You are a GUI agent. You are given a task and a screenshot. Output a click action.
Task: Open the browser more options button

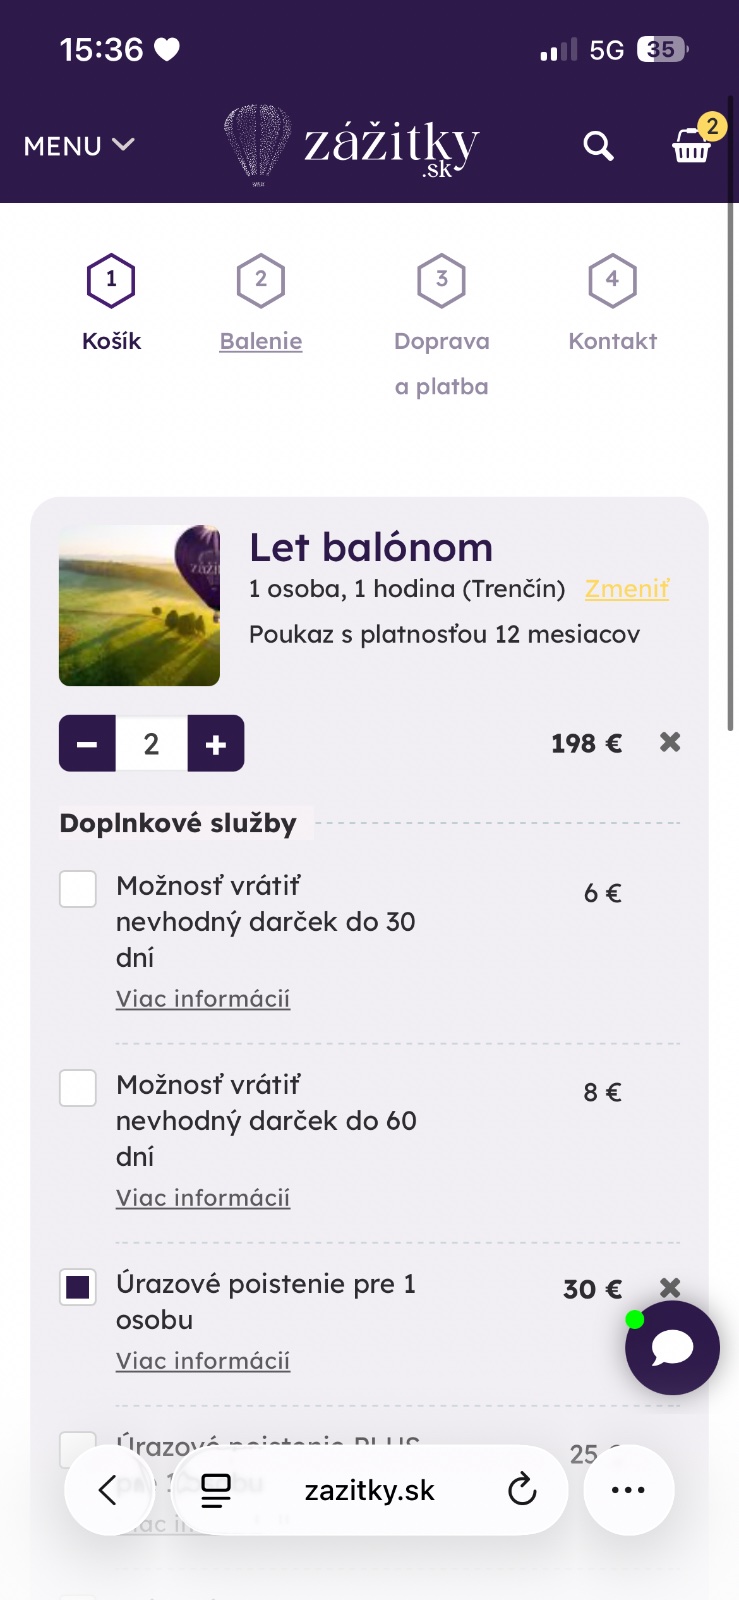(628, 1490)
